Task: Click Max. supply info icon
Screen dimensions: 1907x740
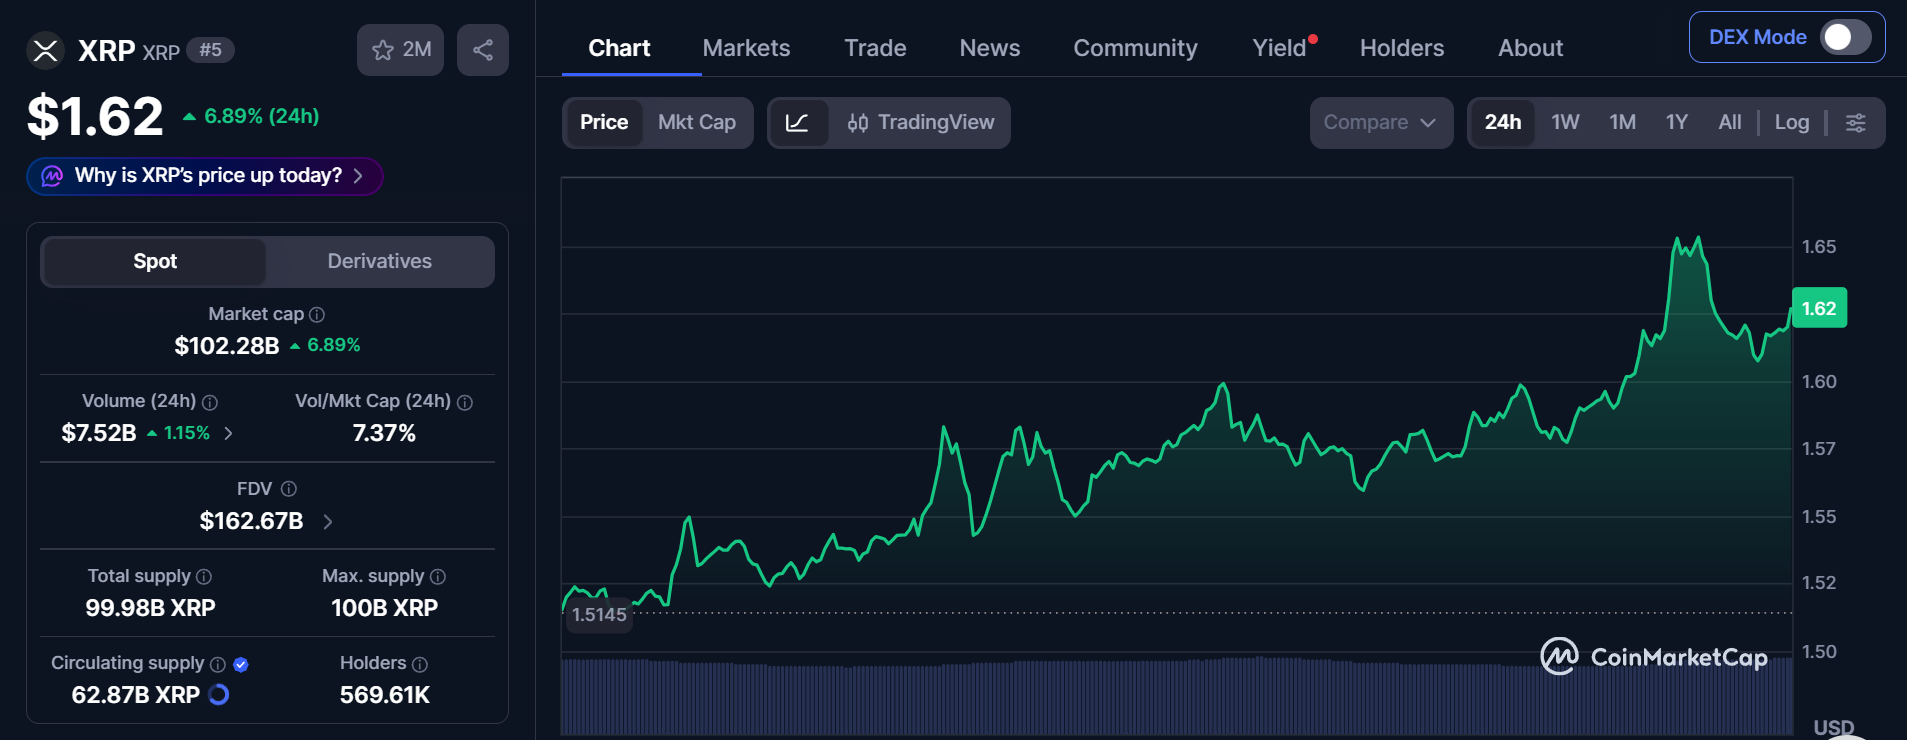Action: pos(438,577)
